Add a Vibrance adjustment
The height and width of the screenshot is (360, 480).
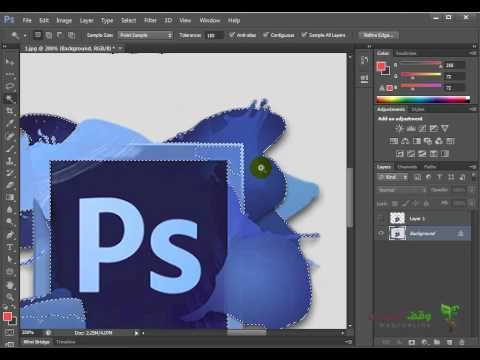pos(445,128)
